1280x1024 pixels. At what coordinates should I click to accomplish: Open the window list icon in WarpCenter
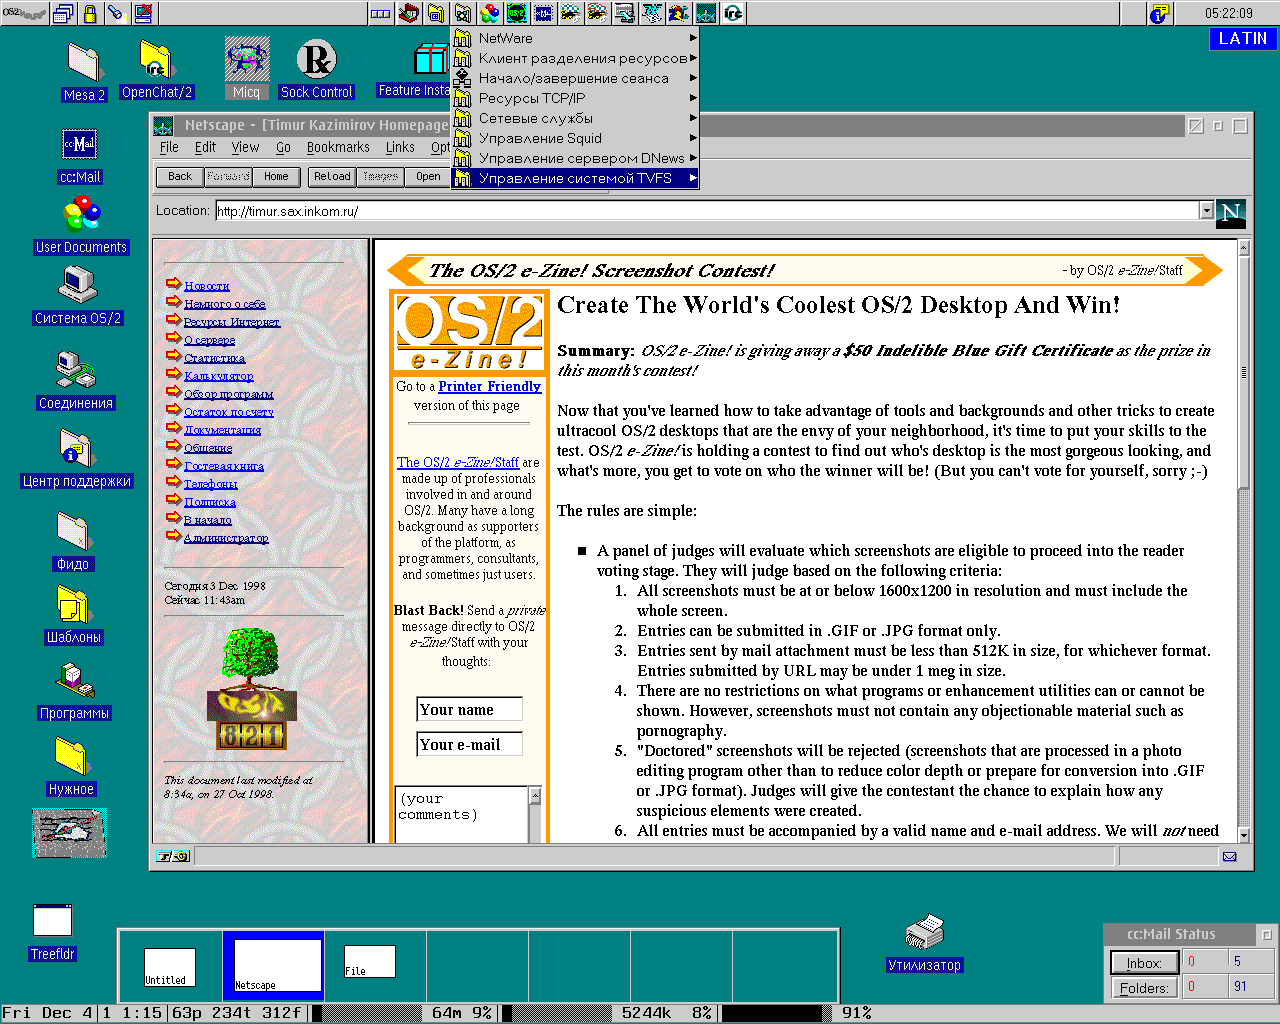coord(64,13)
